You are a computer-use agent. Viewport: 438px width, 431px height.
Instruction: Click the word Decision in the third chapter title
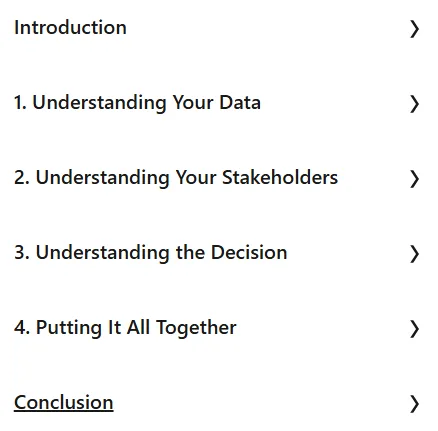click(249, 252)
